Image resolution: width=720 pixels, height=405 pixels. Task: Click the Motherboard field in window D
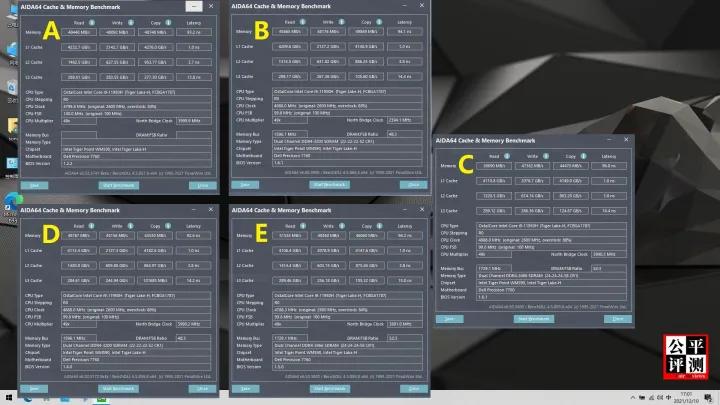click(x=136, y=360)
